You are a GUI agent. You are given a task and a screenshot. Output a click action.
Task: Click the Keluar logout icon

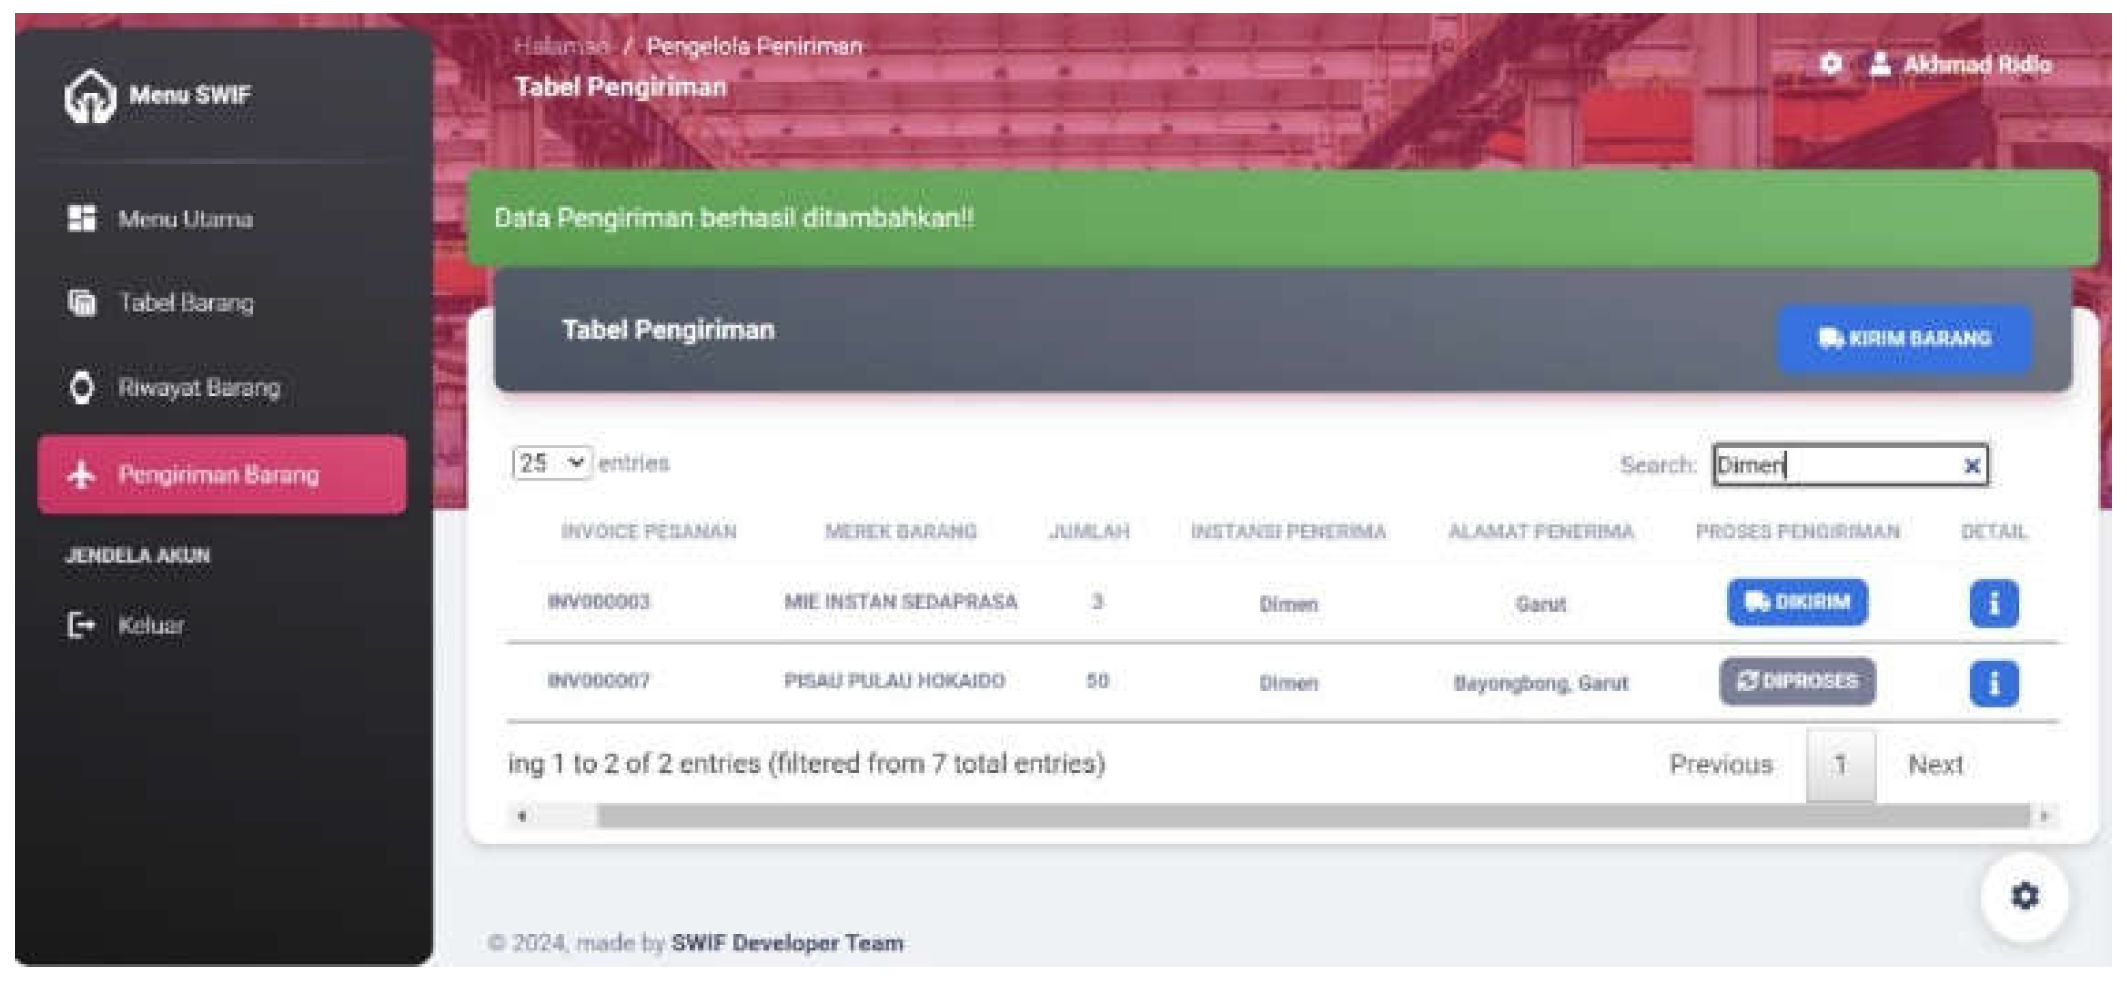(x=81, y=626)
